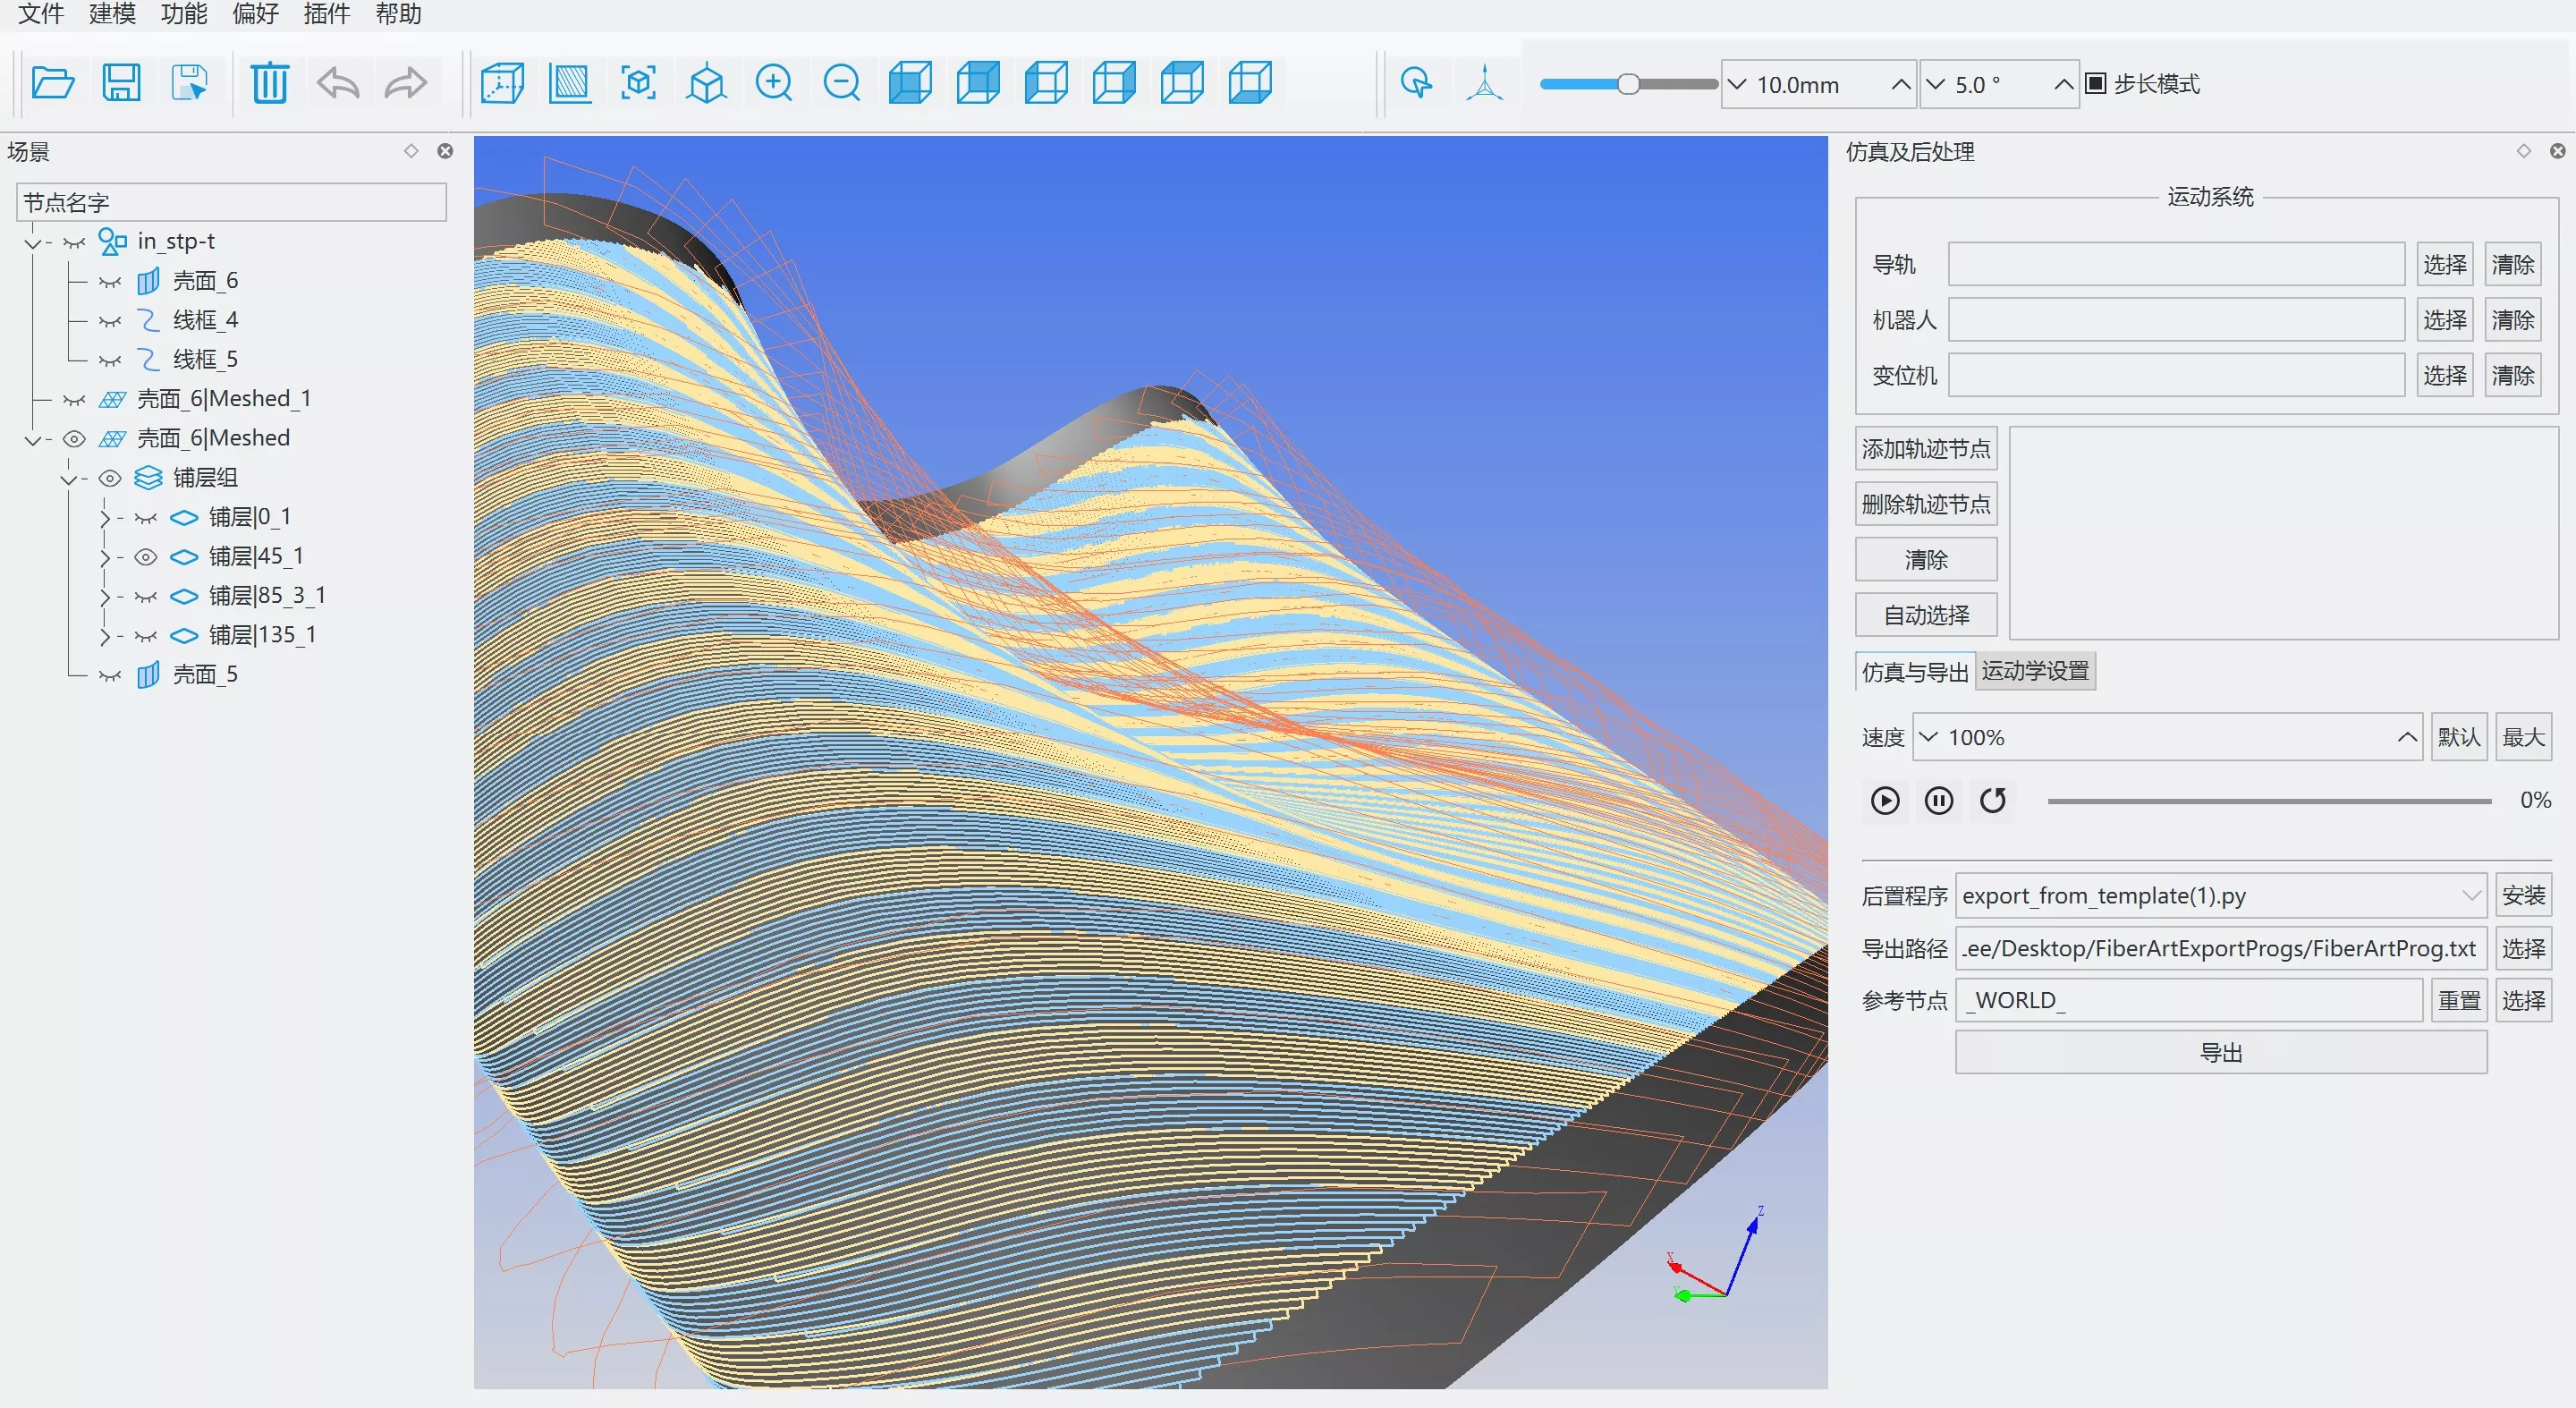Click the 自动选择 button
The image size is (2576, 1408).
click(1926, 615)
